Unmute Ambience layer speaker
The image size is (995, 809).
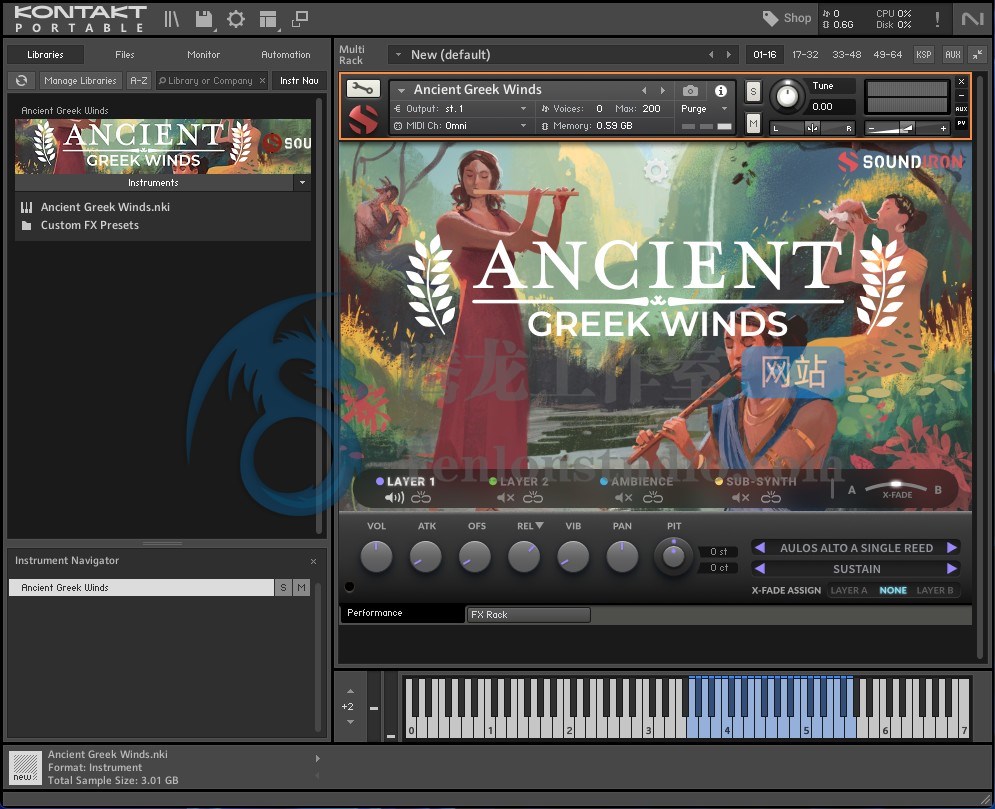(624, 498)
